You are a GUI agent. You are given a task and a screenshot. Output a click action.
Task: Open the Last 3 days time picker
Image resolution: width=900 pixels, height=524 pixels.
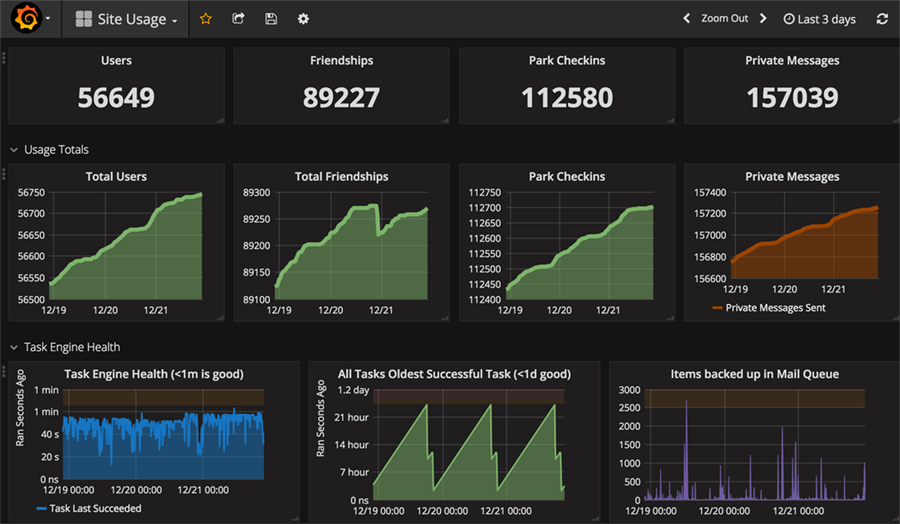click(x=819, y=19)
